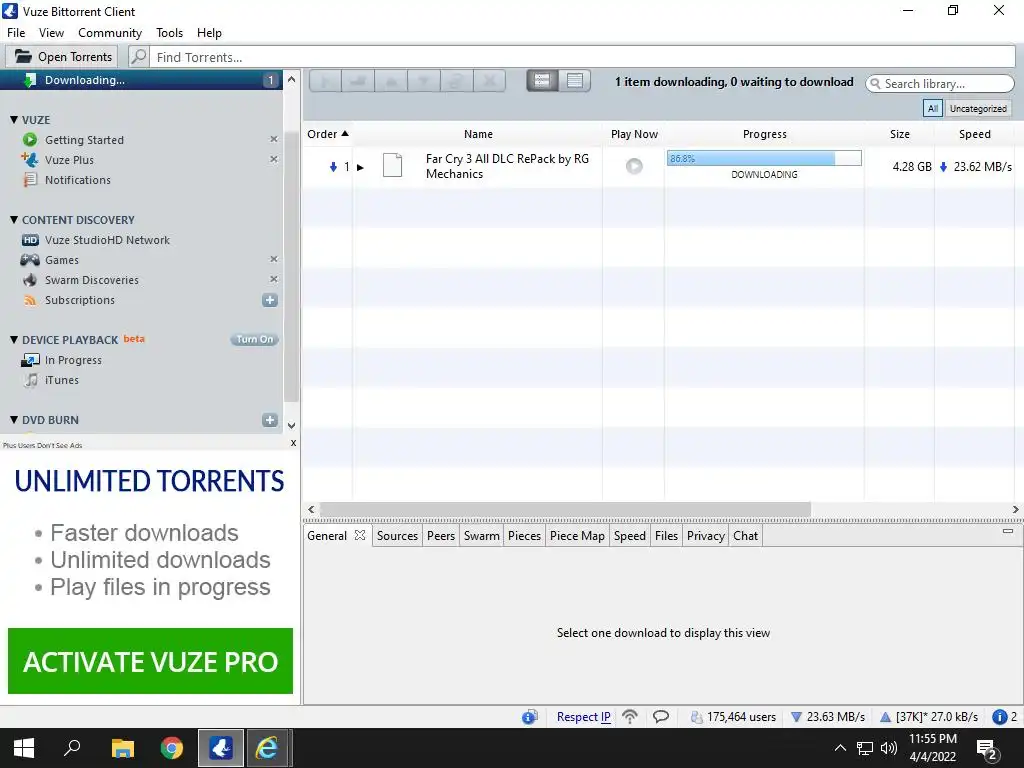Open the Community menu
The image size is (1024, 768).
(110, 33)
